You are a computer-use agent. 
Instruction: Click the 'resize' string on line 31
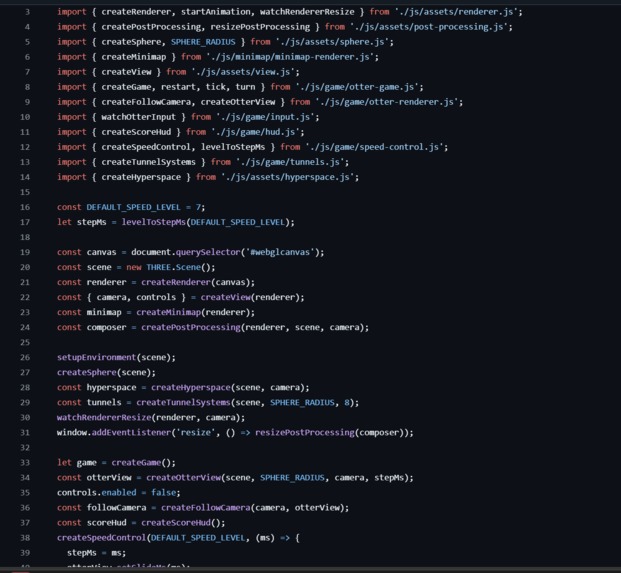pyautogui.click(x=196, y=433)
